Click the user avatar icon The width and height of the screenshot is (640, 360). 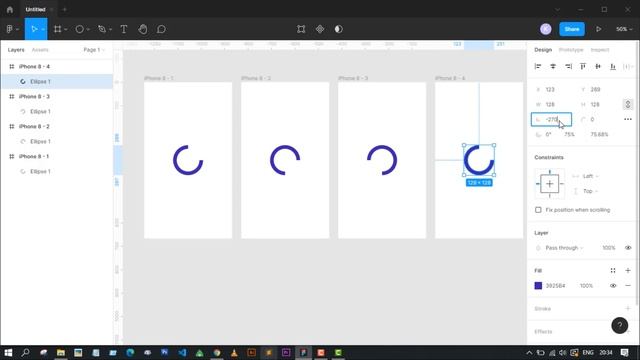(546, 29)
